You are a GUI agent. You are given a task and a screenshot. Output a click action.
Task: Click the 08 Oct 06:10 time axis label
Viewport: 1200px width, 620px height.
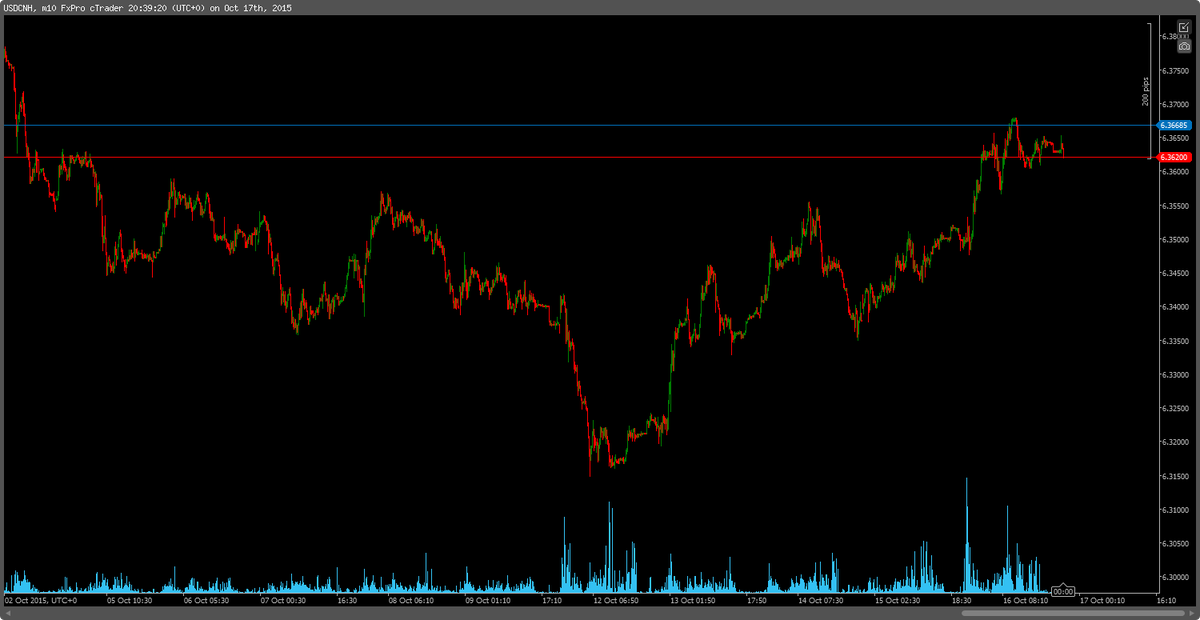411,601
